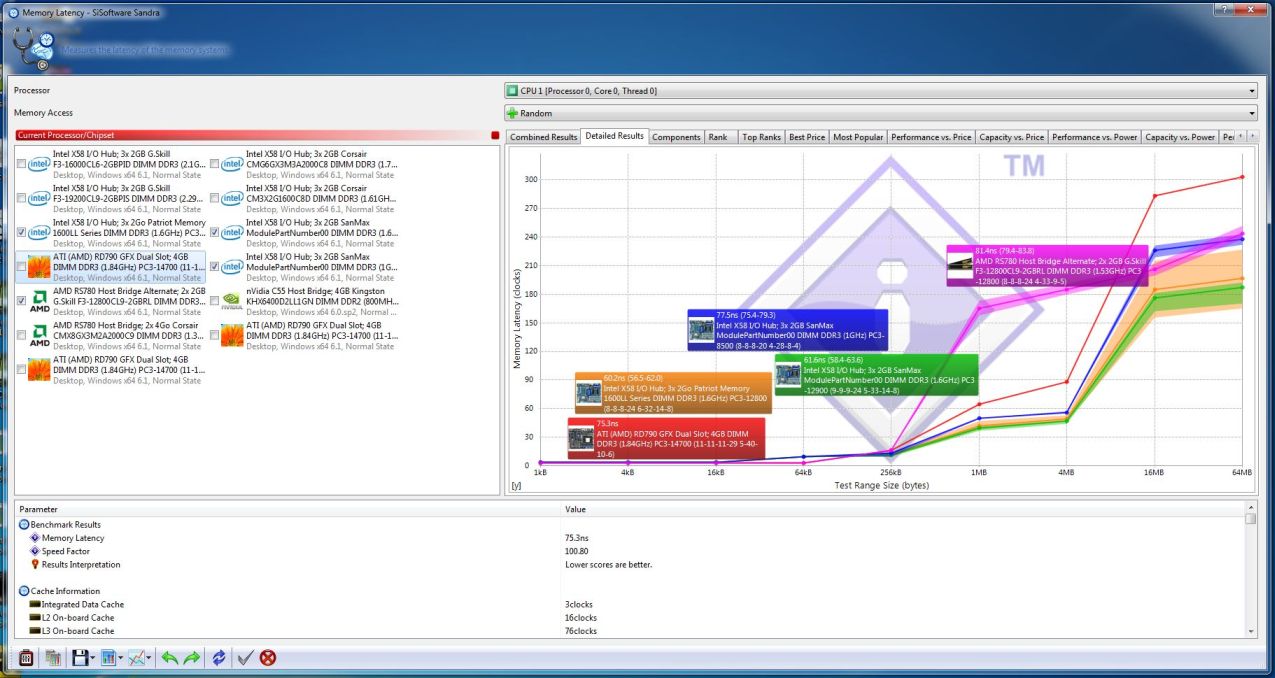Image resolution: width=1275 pixels, height=678 pixels.
Task: Click the Memory Latency parameter icon
Action: 35,538
